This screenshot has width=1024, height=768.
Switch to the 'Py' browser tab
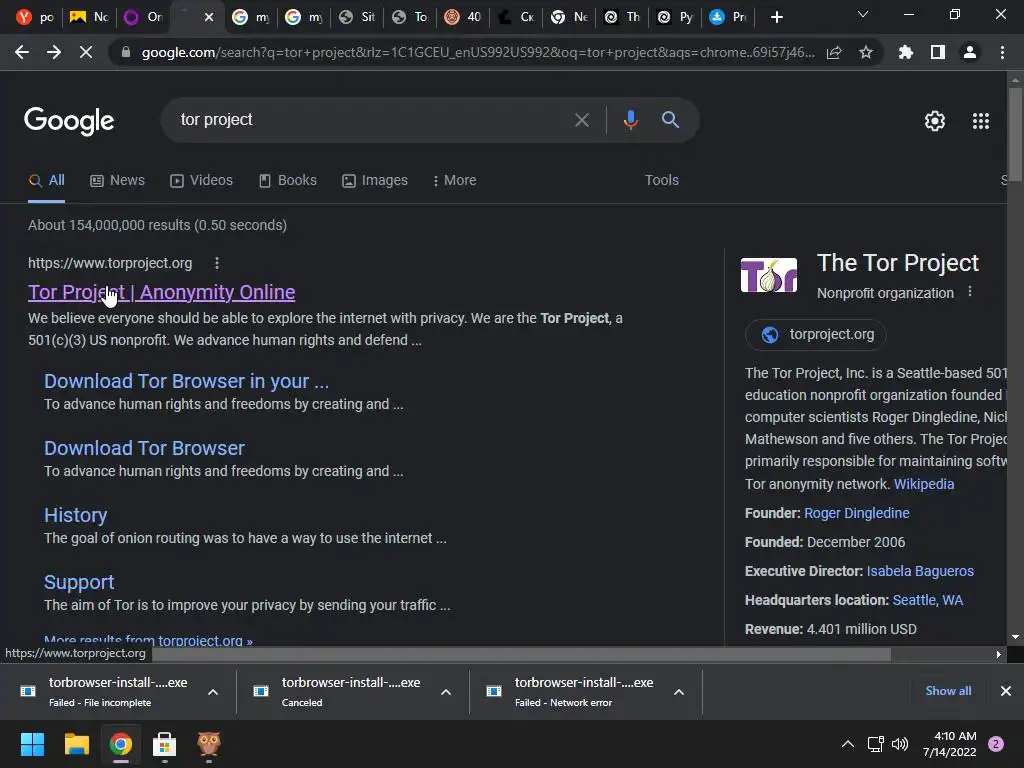[x=676, y=17]
